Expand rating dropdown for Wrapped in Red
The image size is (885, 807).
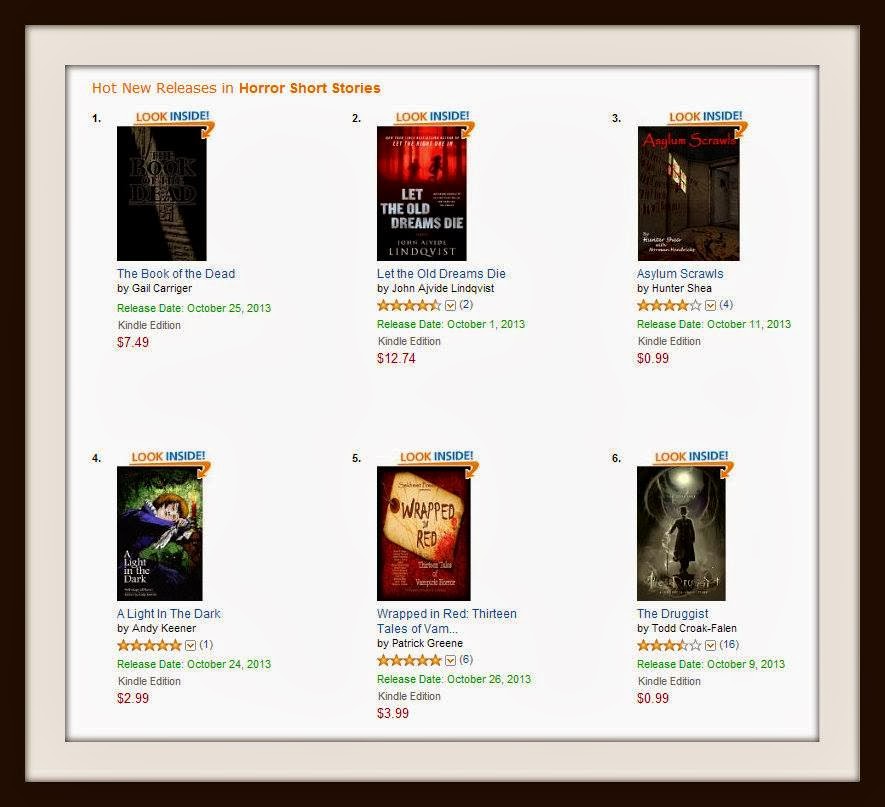pyautogui.click(x=450, y=660)
